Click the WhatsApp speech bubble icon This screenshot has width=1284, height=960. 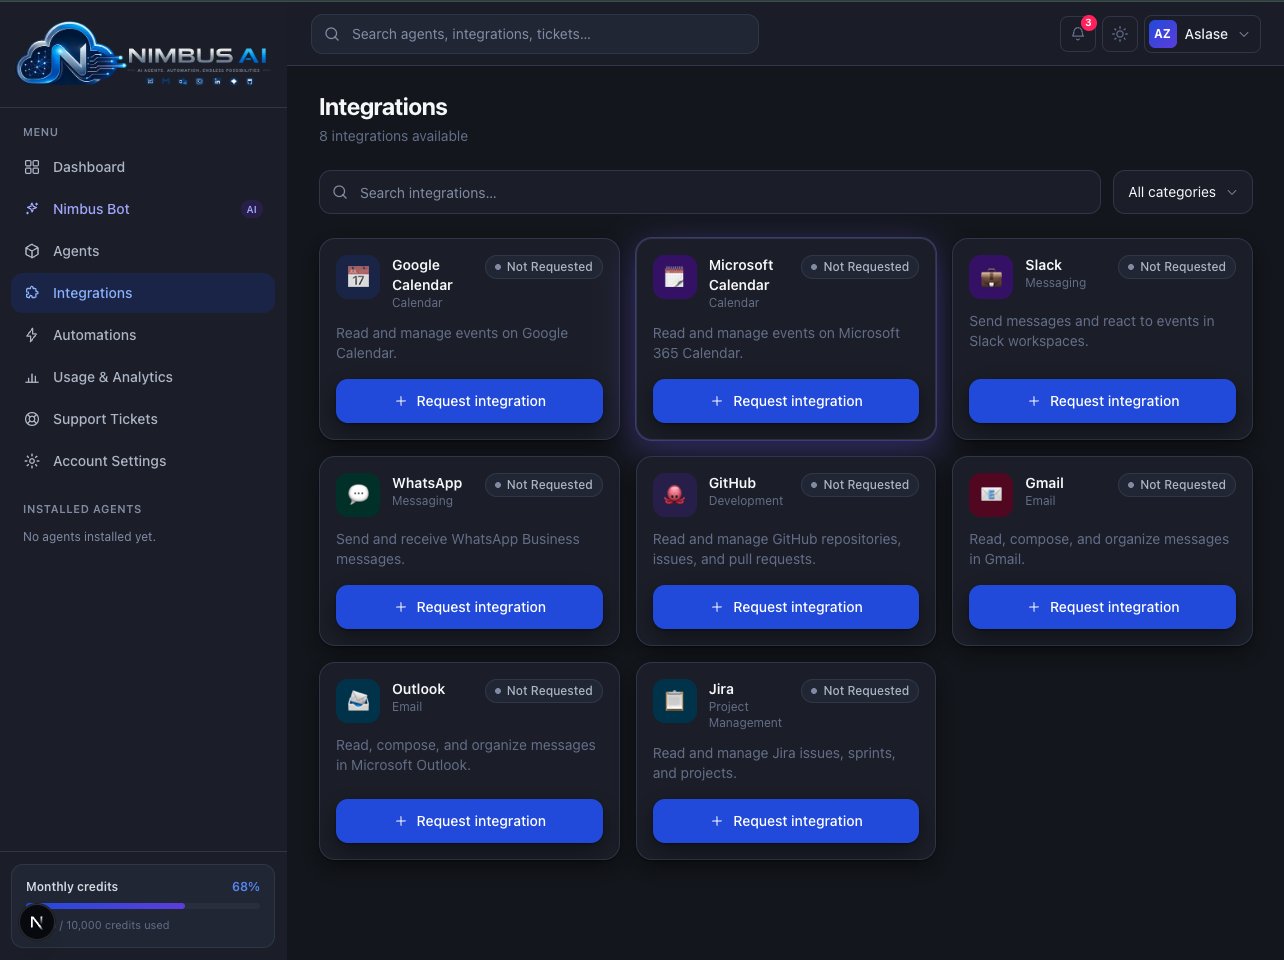358,495
